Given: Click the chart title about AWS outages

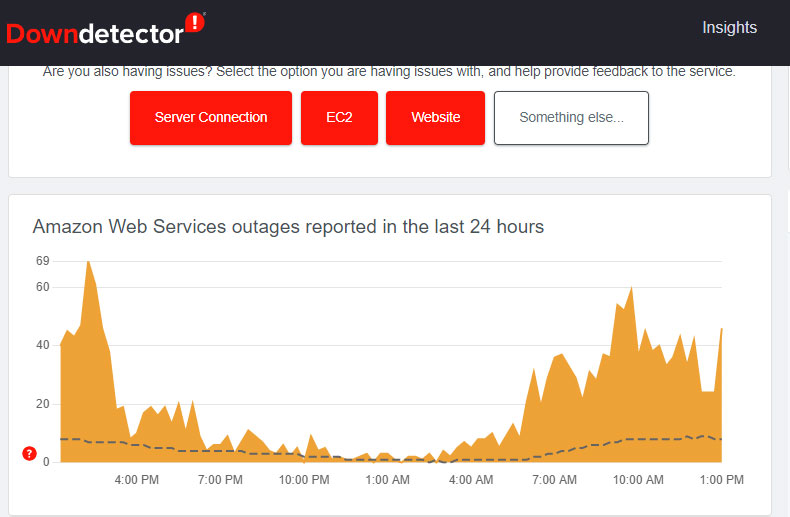Looking at the screenshot, I should tap(288, 227).
